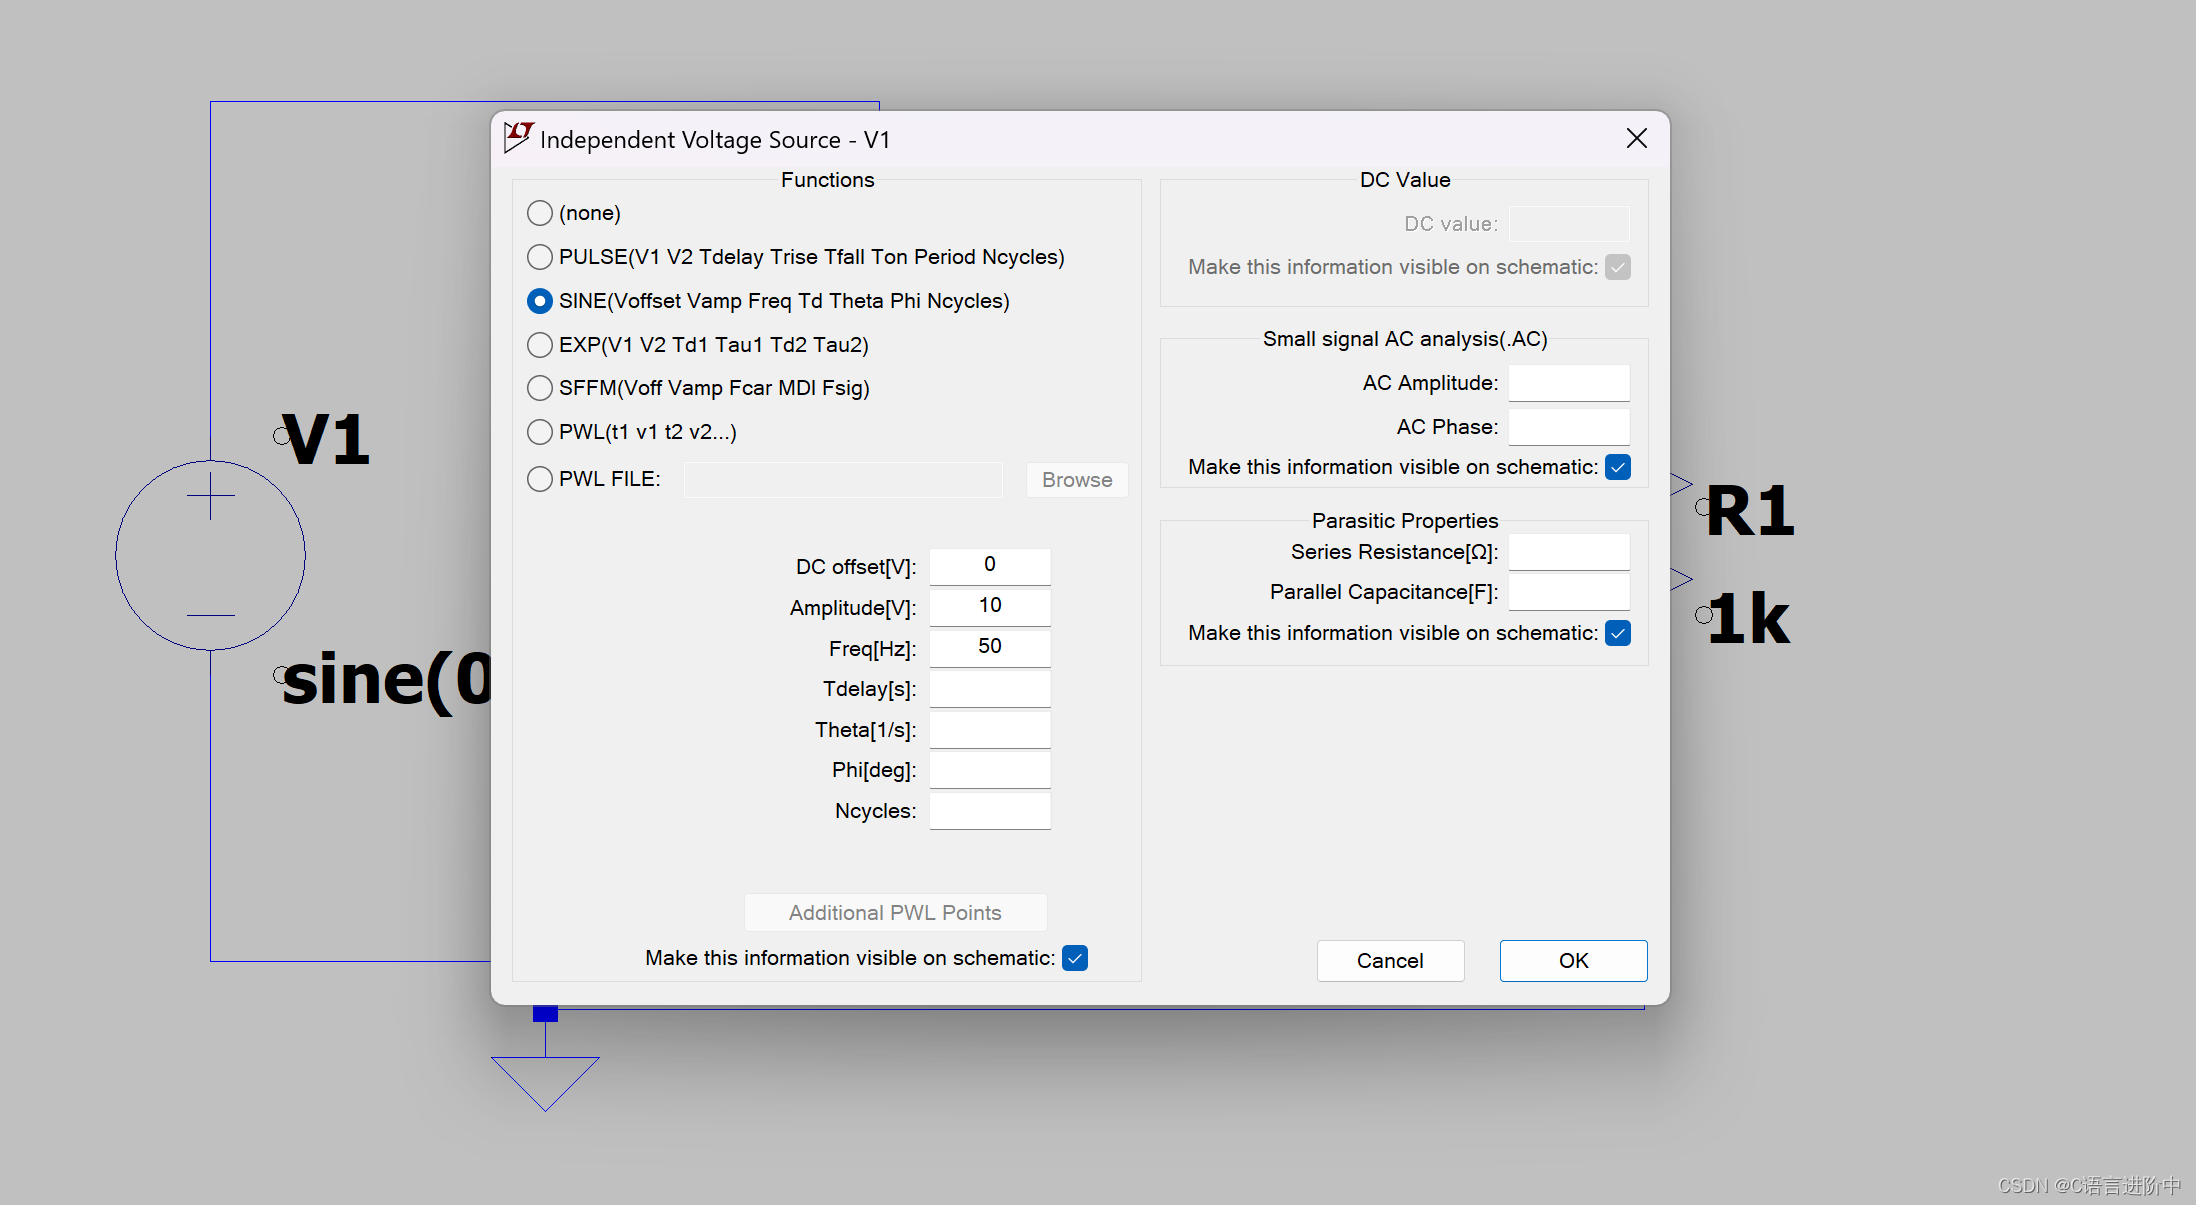Click the DC offset[V] input field
Screen dimensions: 2196x1205
(x=989, y=566)
